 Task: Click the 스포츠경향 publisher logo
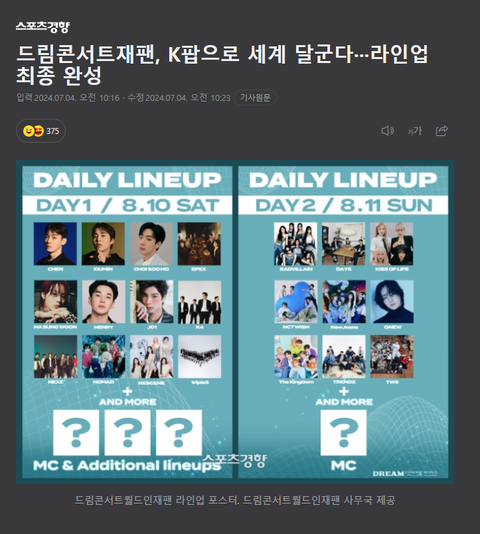[x=43, y=27]
